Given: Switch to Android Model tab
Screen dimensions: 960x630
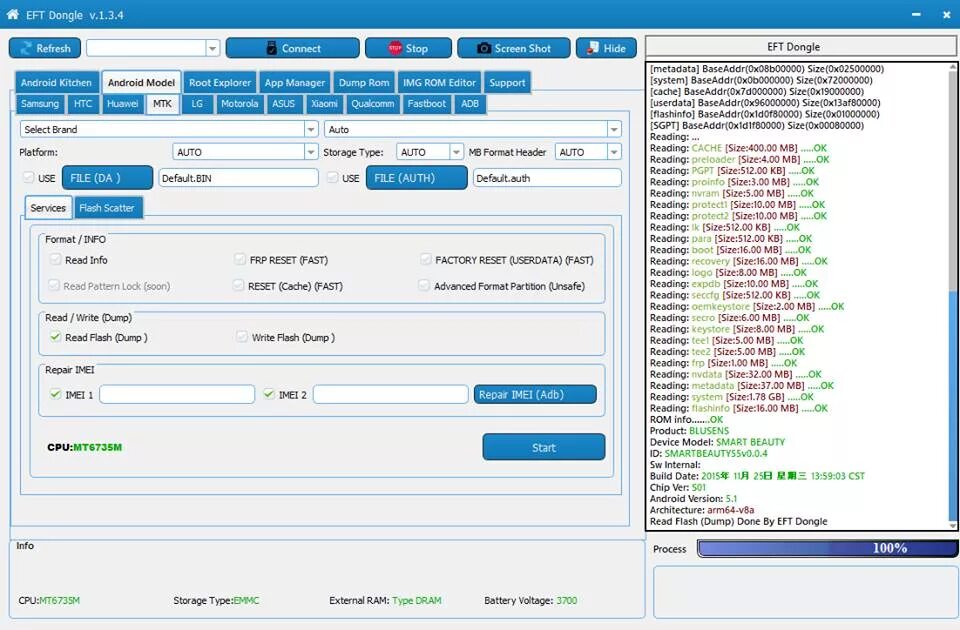Looking at the screenshot, I should (141, 83).
